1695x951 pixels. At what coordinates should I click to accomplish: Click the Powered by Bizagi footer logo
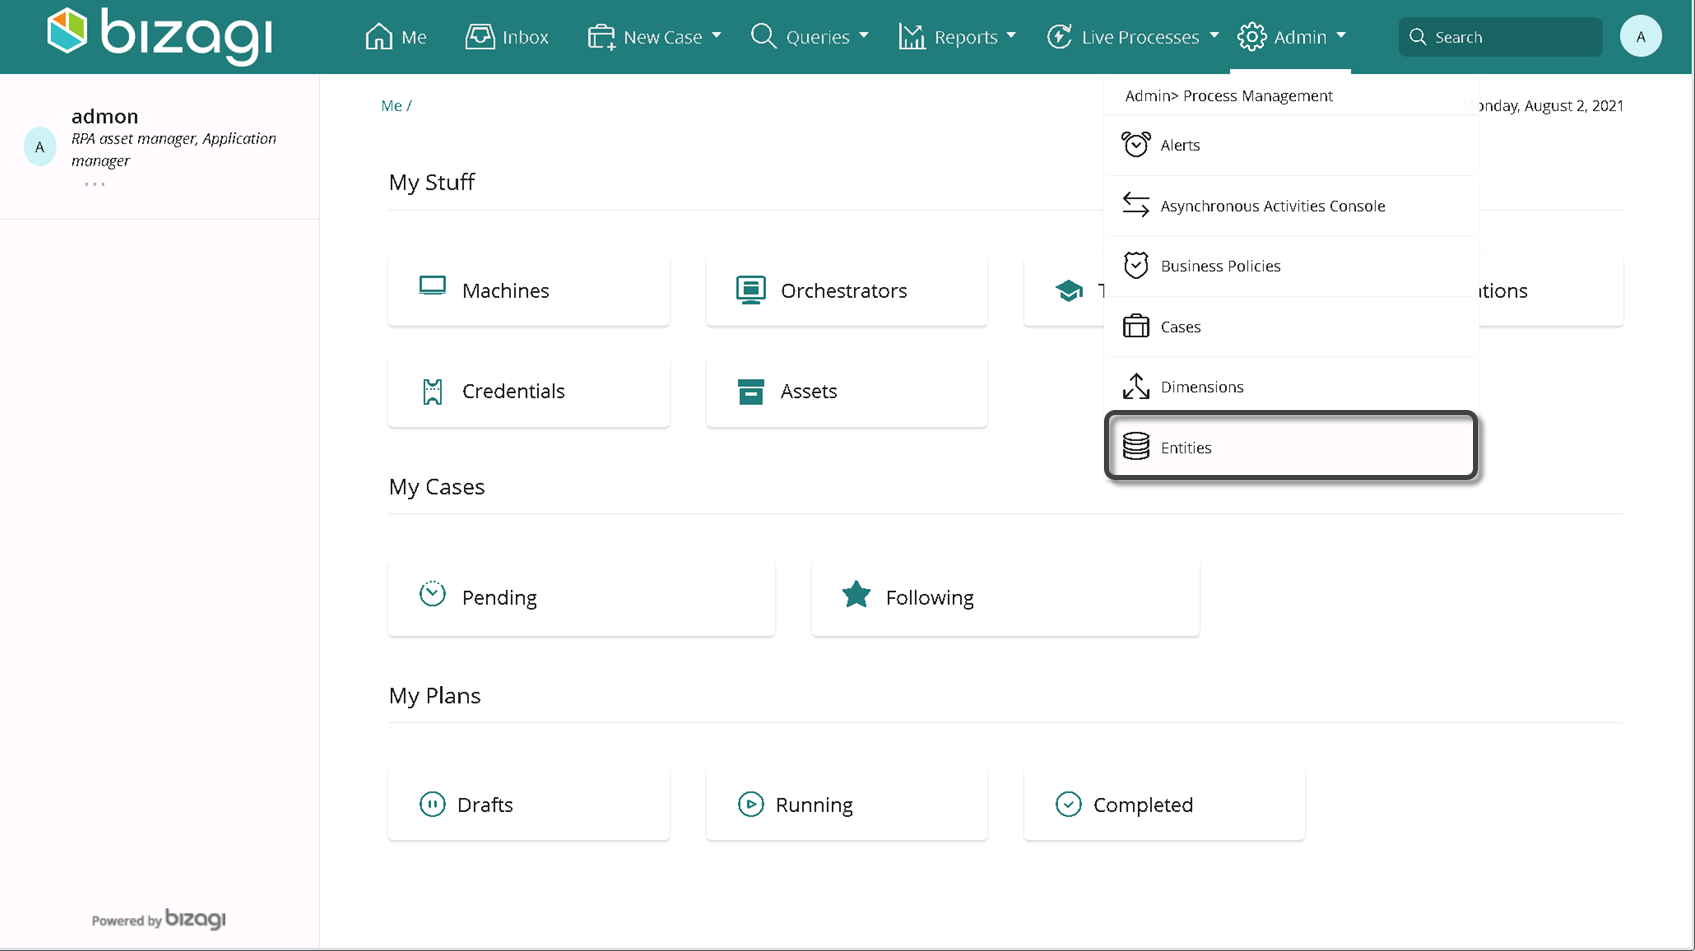tap(159, 919)
